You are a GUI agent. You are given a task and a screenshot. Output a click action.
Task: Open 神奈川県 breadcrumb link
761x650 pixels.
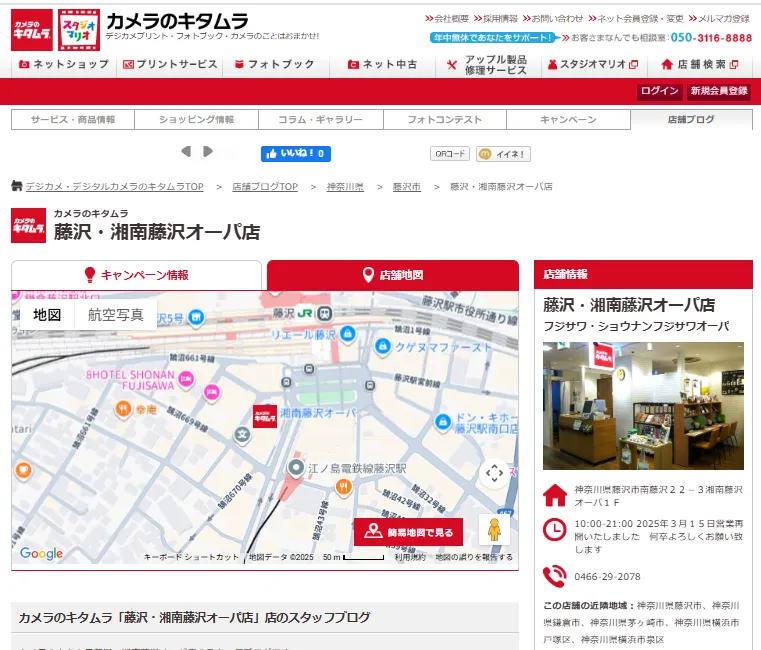[x=345, y=186]
